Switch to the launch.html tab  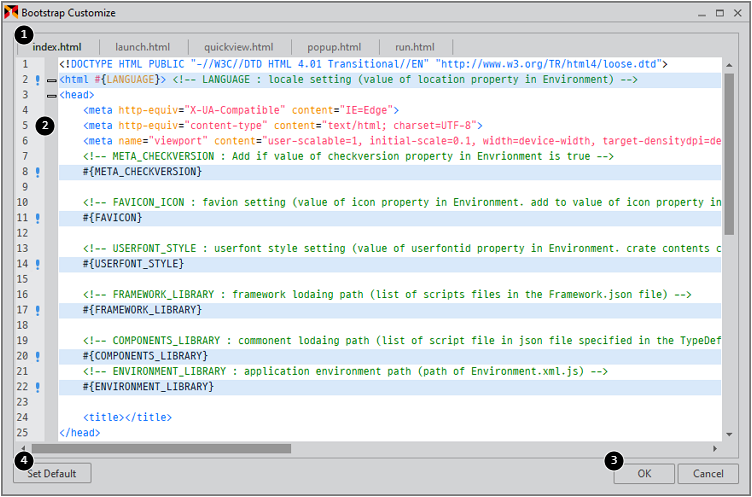[142, 47]
